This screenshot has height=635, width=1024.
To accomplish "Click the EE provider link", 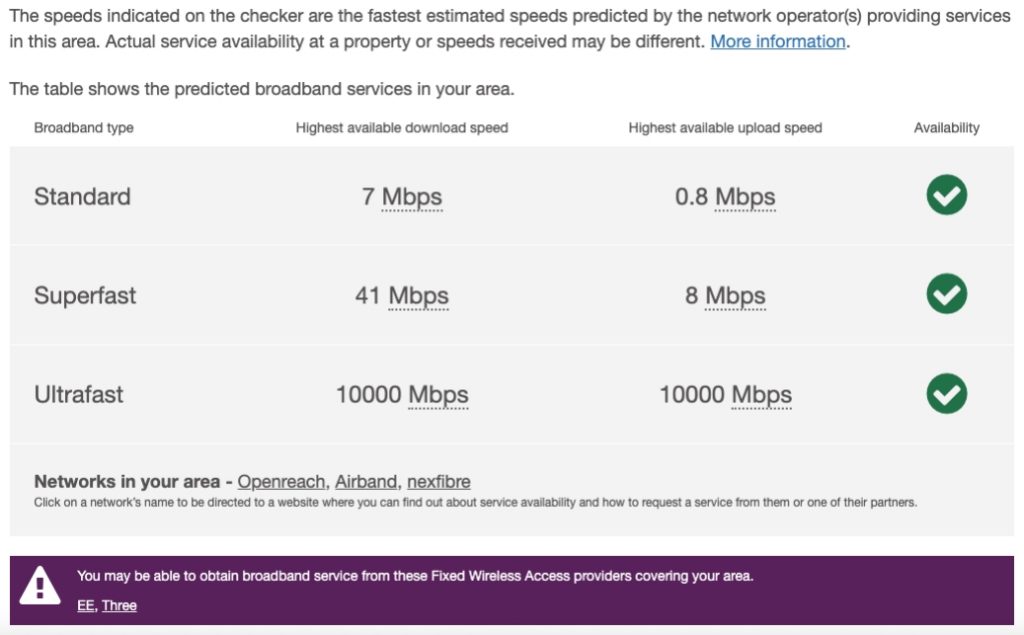I will point(85,605).
